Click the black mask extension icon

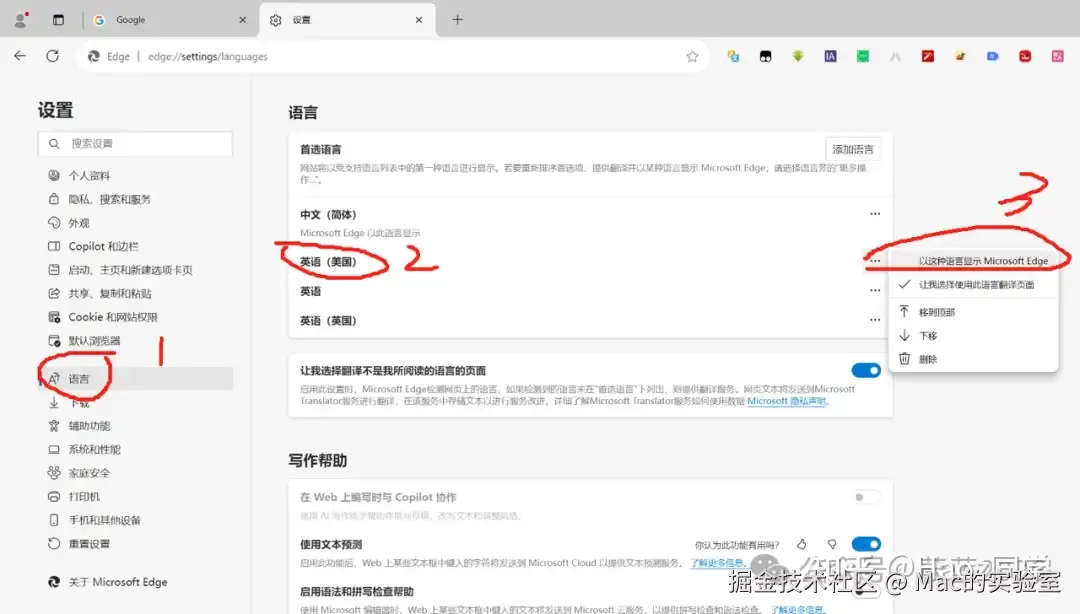pyautogui.click(x=765, y=57)
